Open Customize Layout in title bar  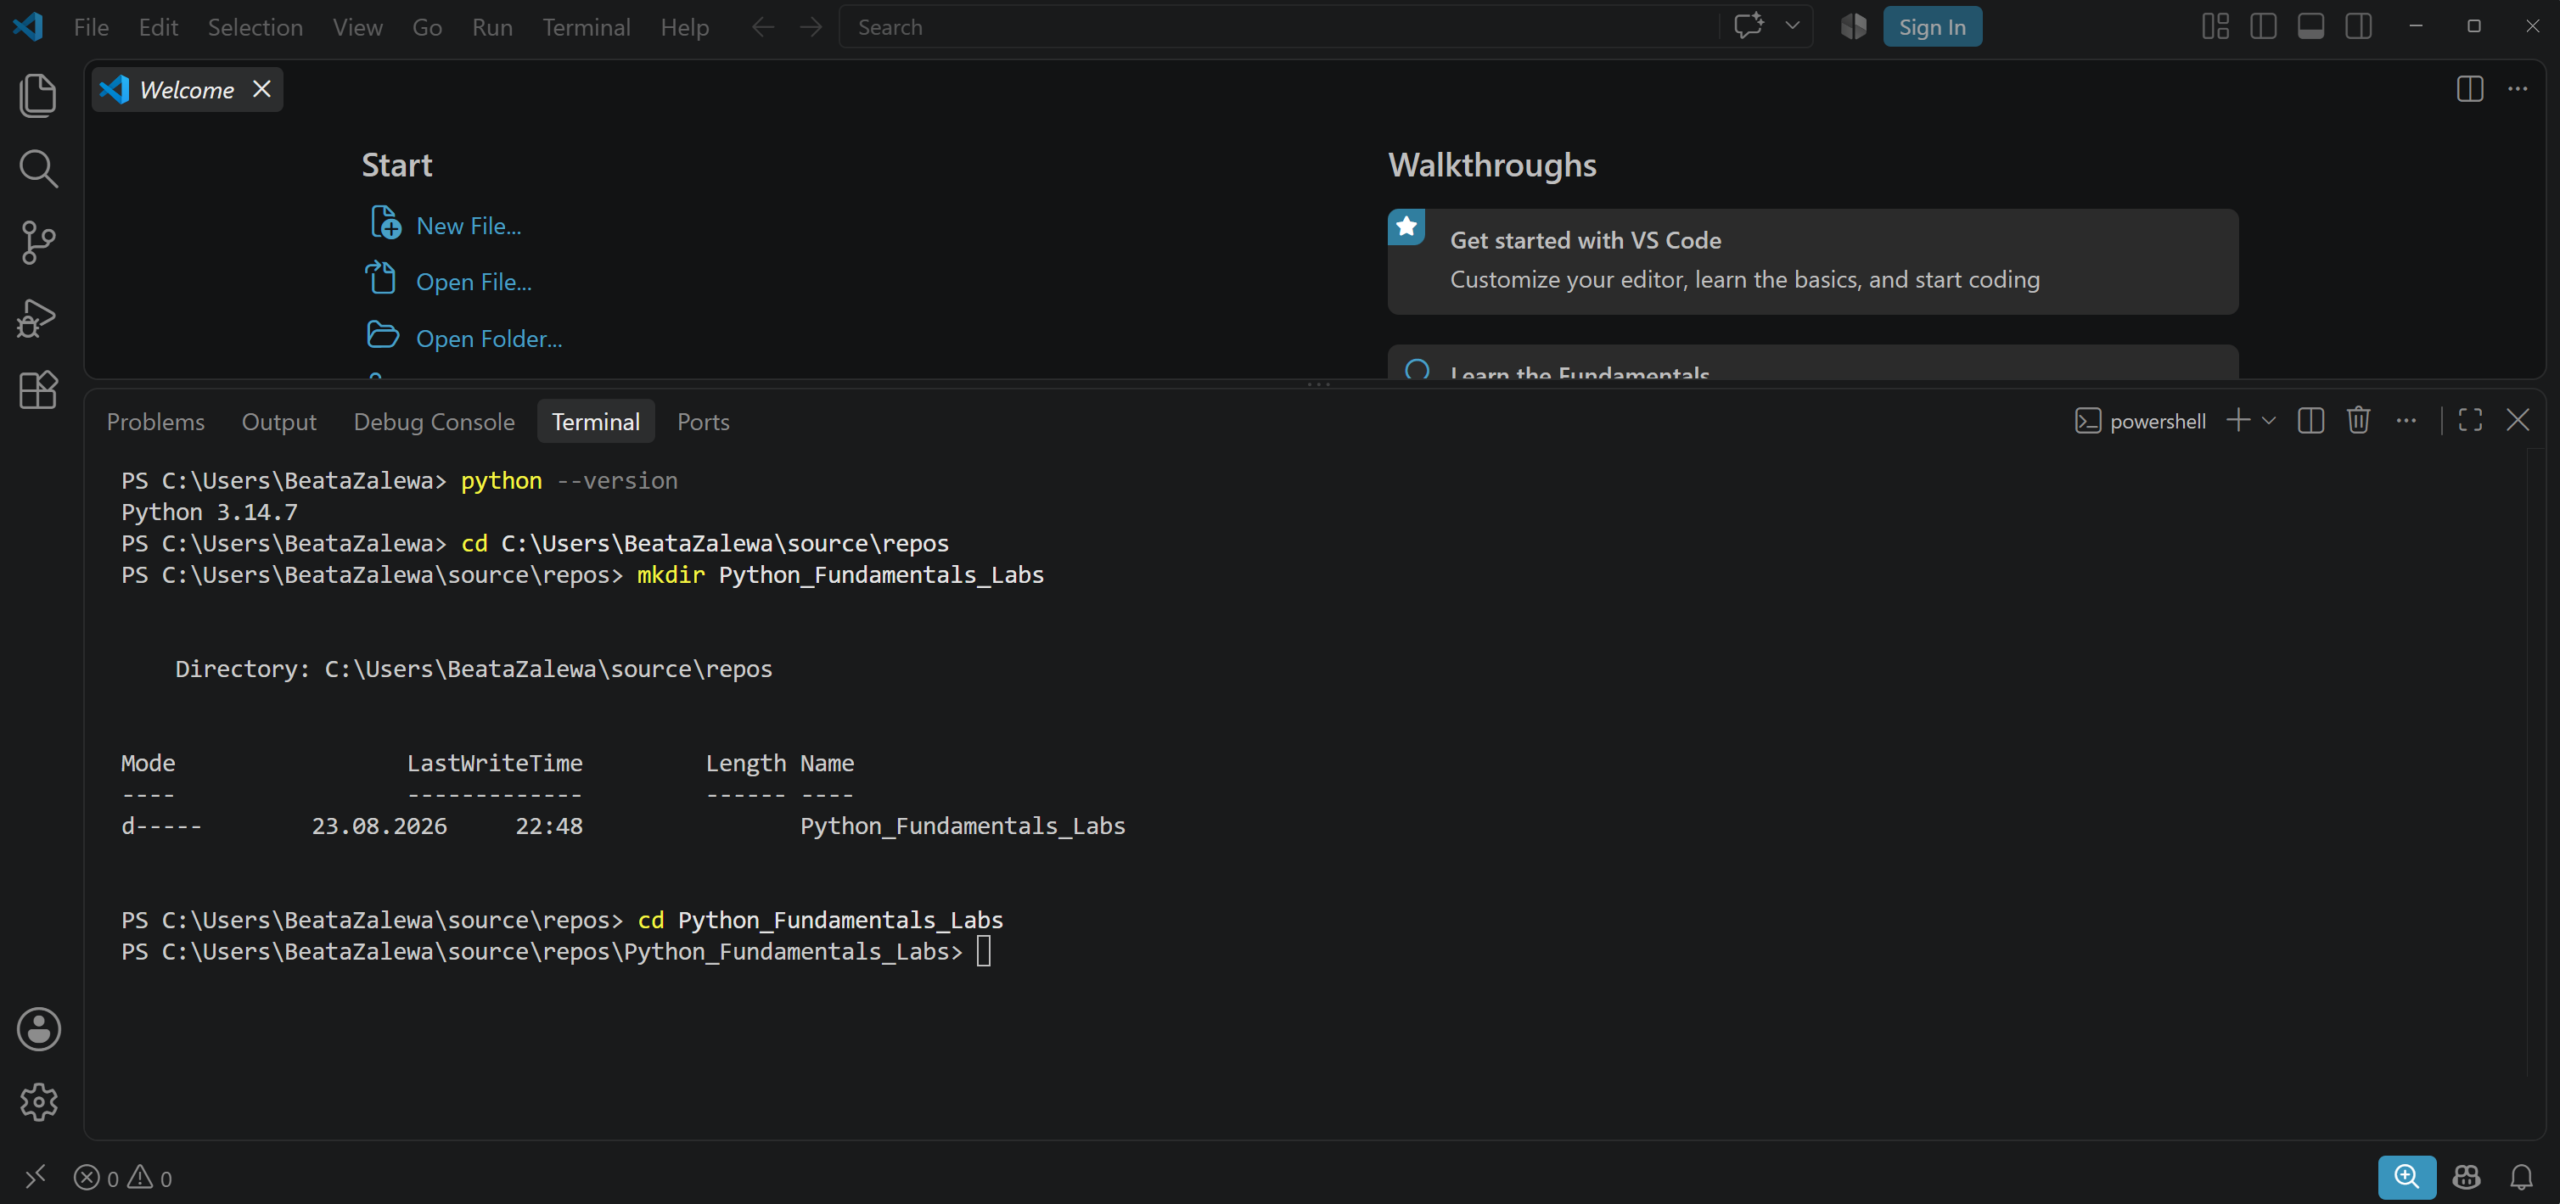[x=2215, y=26]
